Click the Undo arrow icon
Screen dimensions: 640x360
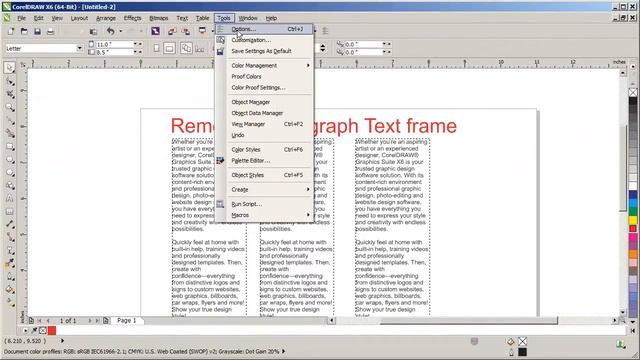coord(110,31)
